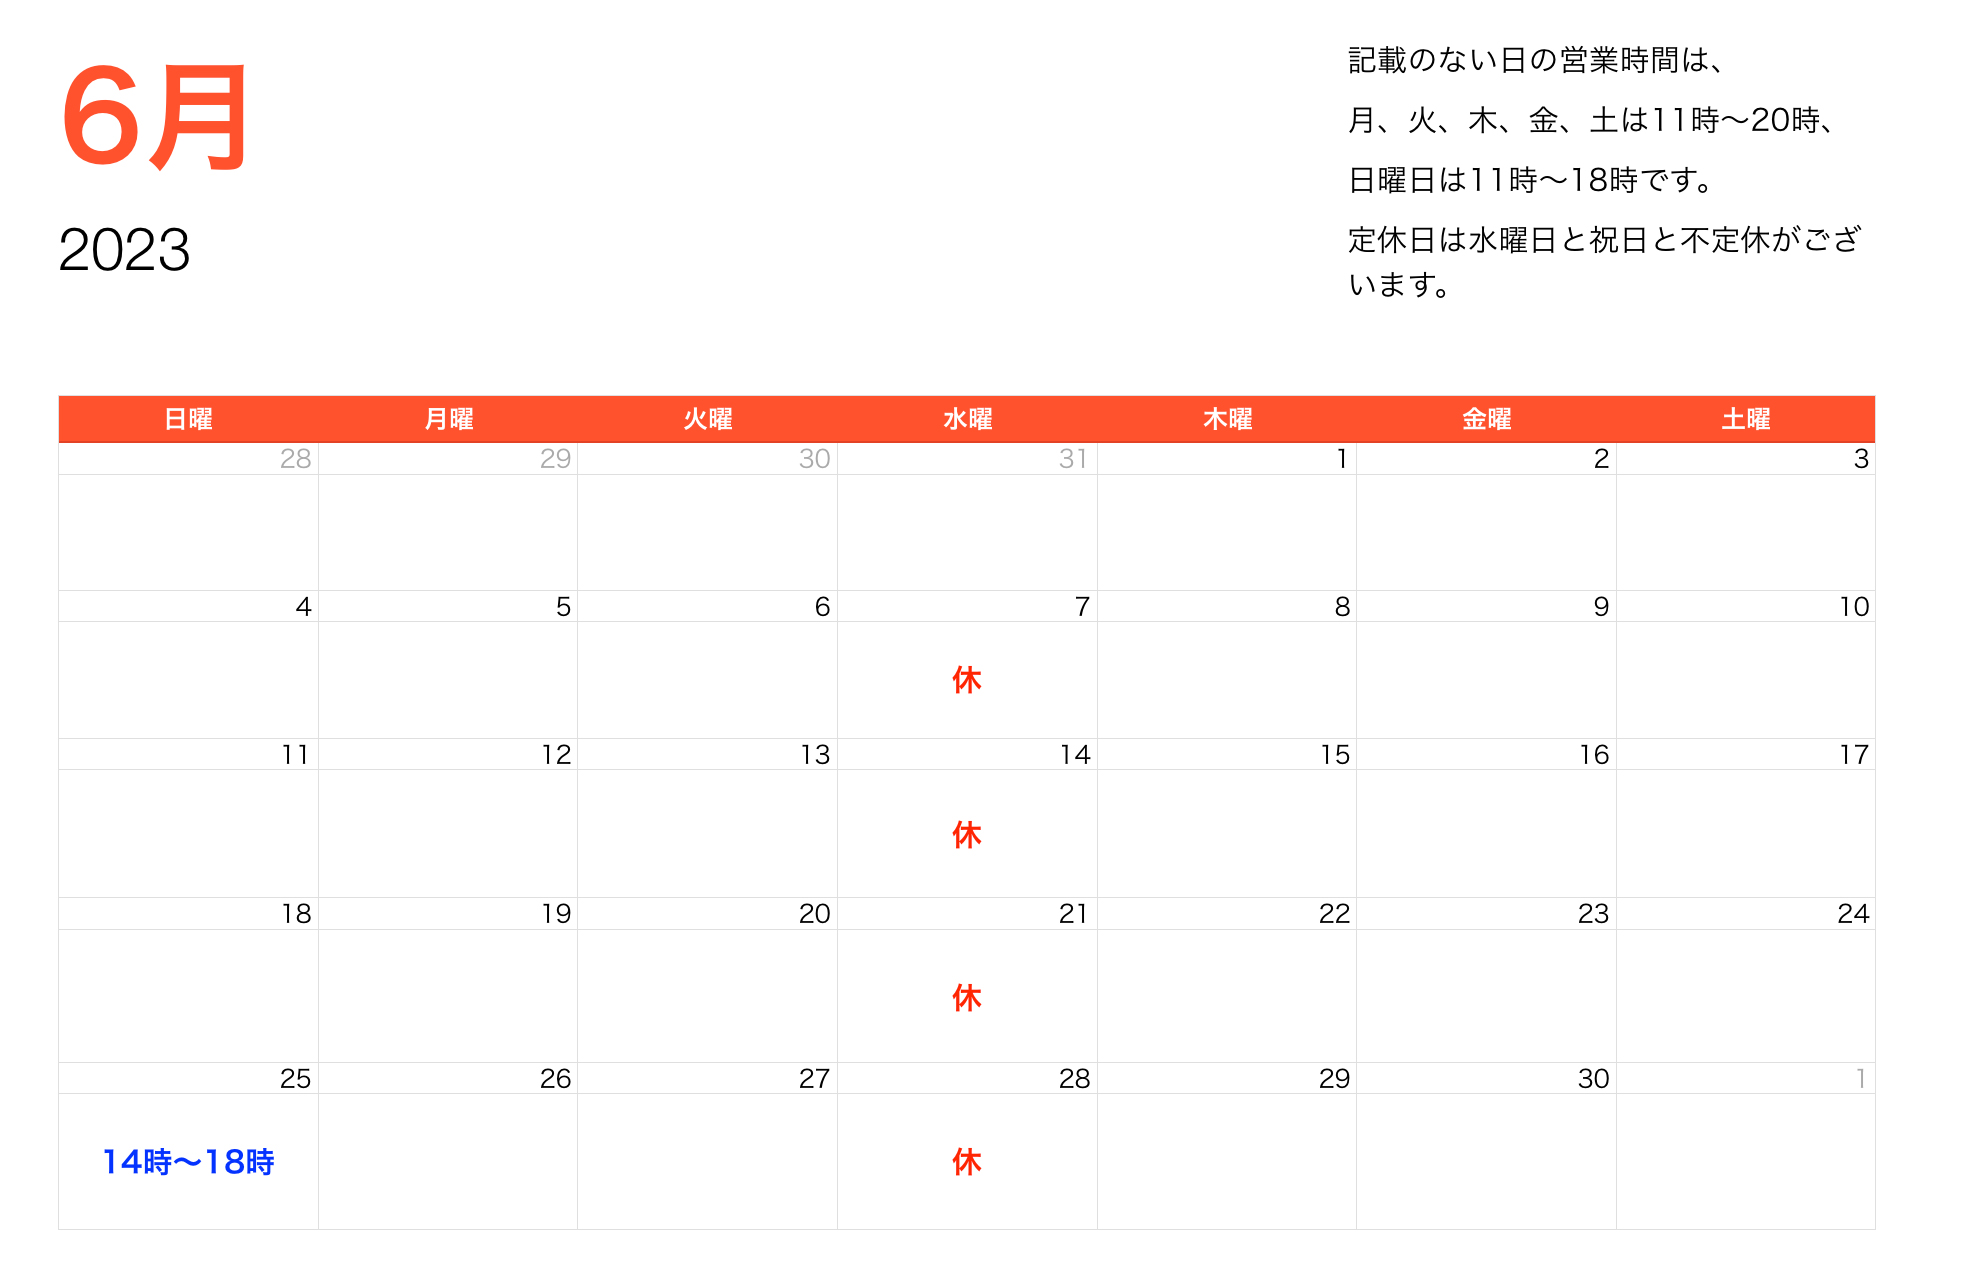Click date 19 in the calendar

coord(556,914)
